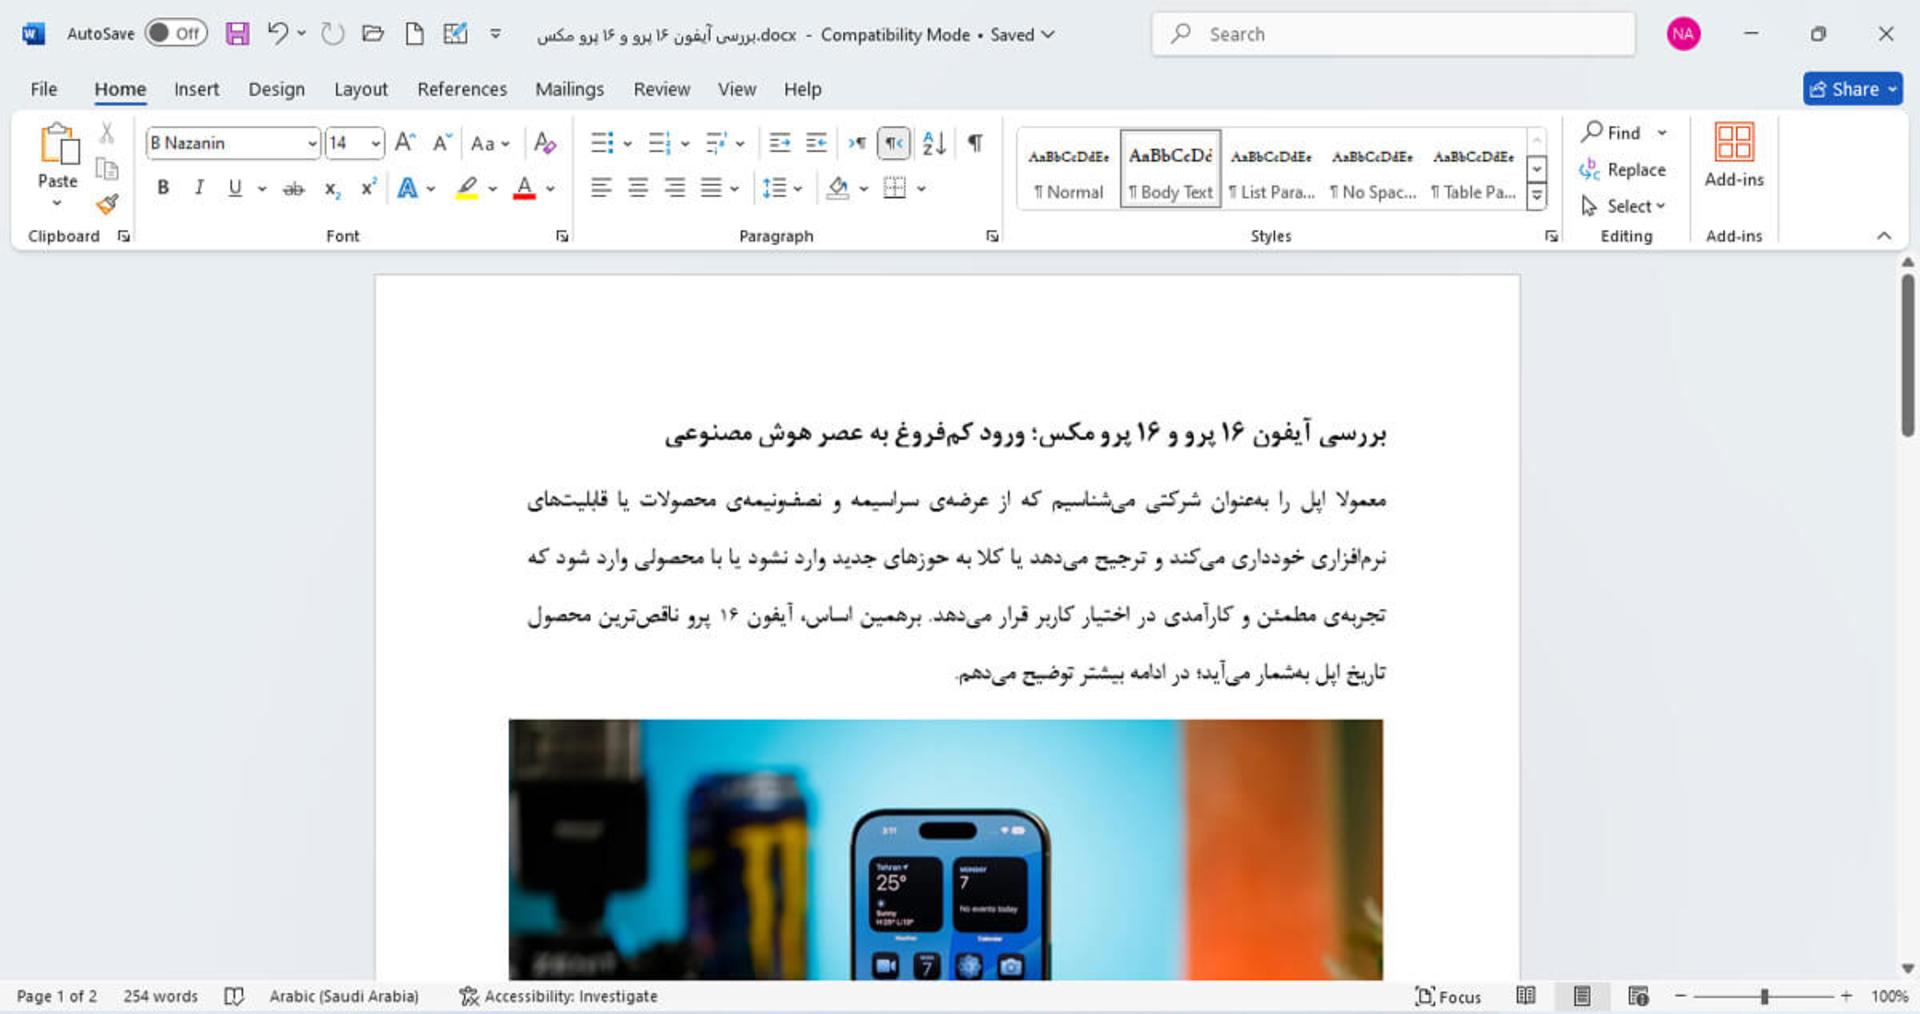Screen dimensions: 1920x1014
Task: Open the Customize Quick Access Toolbar dropdown
Action: [x=495, y=34]
